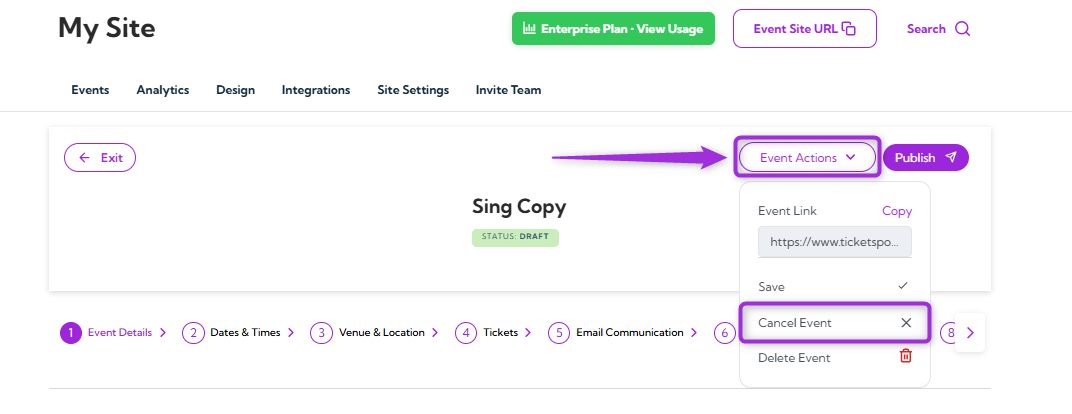This screenshot has width=1072, height=414.
Task: Click the red trash Delete Event icon
Action: [906, 356]
